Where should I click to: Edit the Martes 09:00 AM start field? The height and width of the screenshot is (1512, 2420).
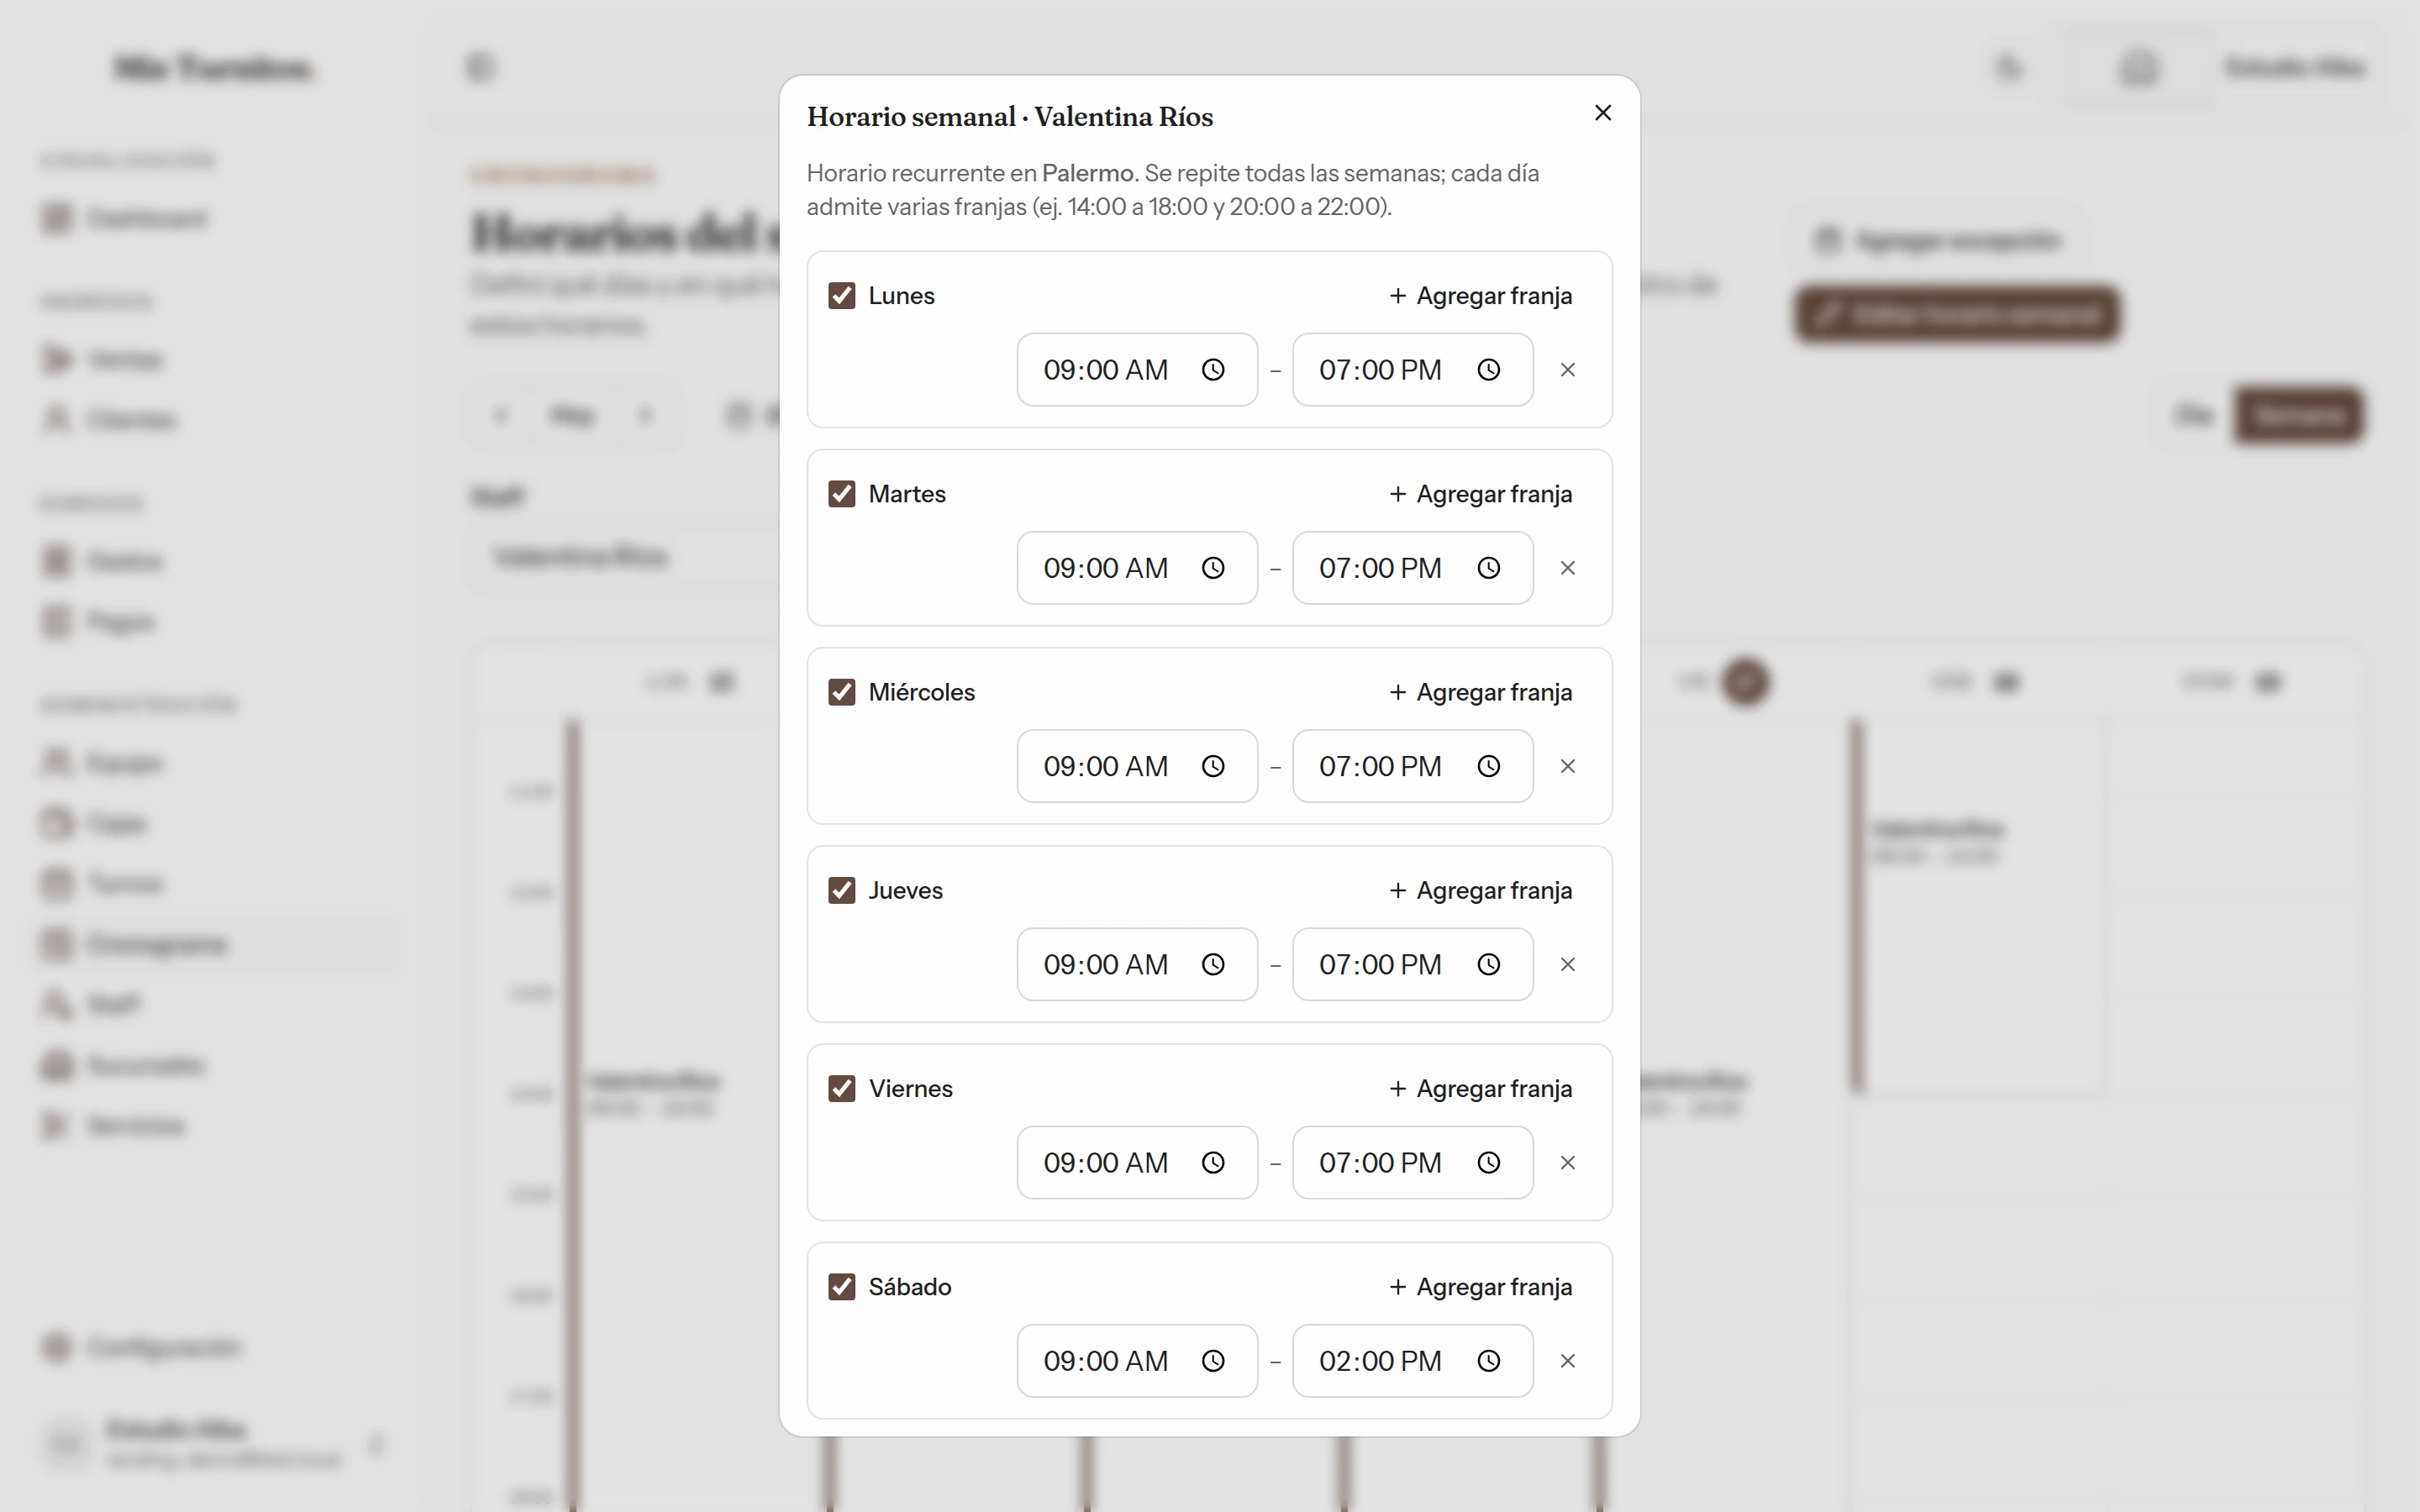point(1137,568)
